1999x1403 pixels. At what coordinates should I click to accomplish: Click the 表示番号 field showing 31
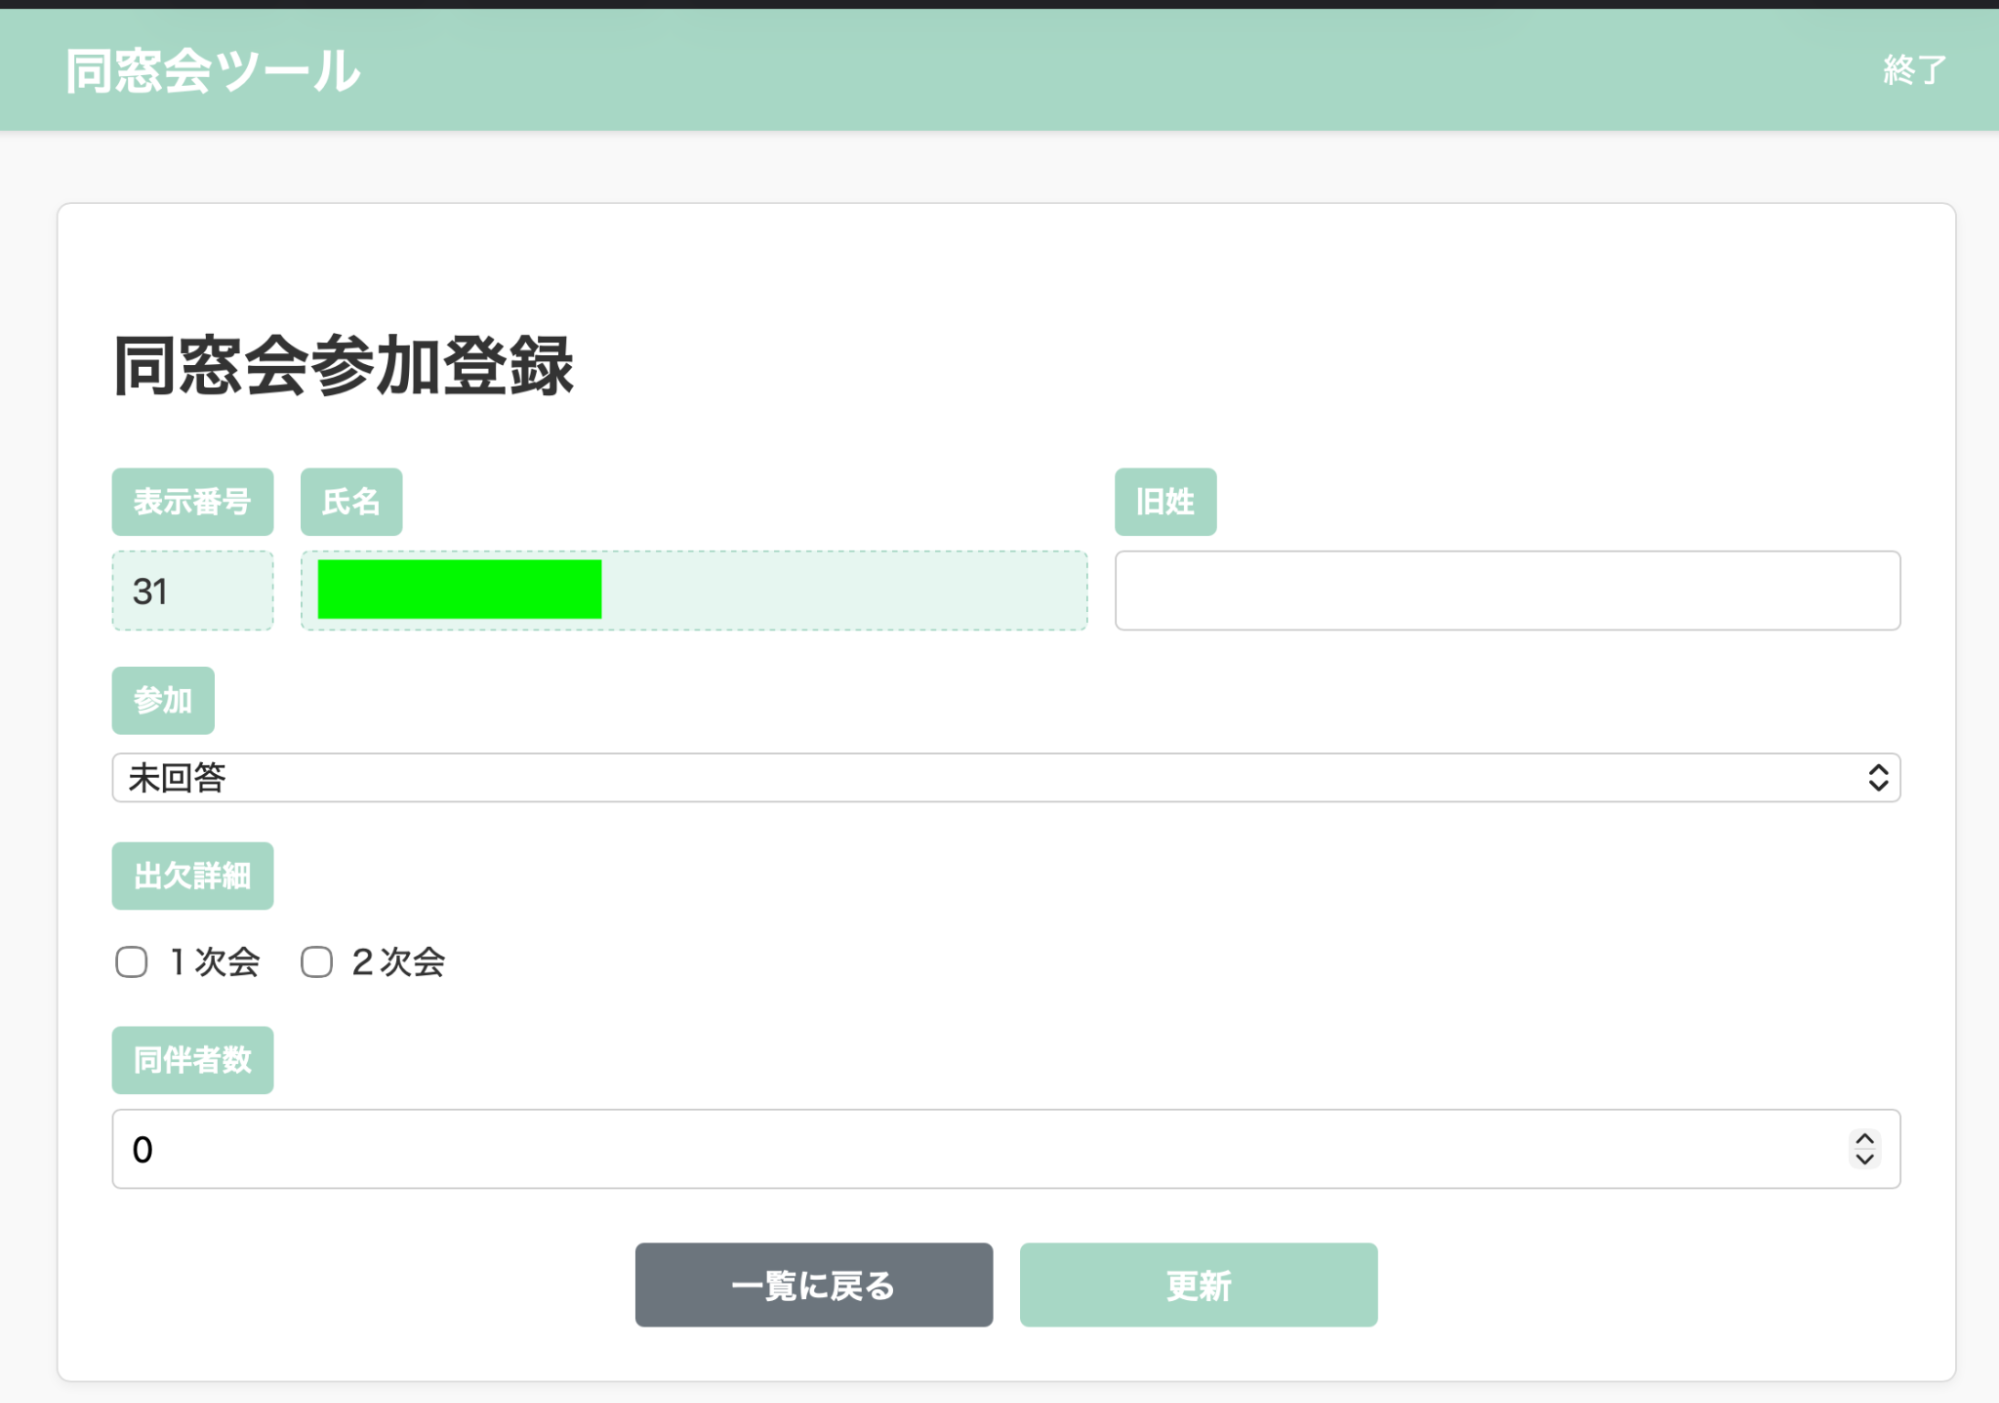pyautogui.click(x=192, y=590)
